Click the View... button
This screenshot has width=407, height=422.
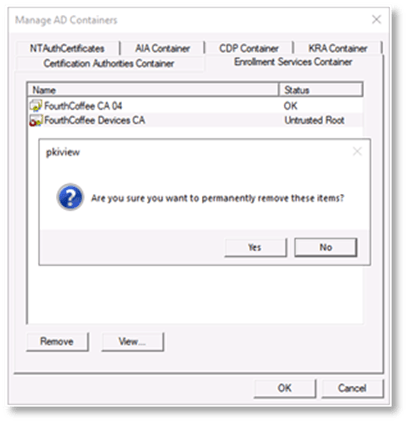132,341
